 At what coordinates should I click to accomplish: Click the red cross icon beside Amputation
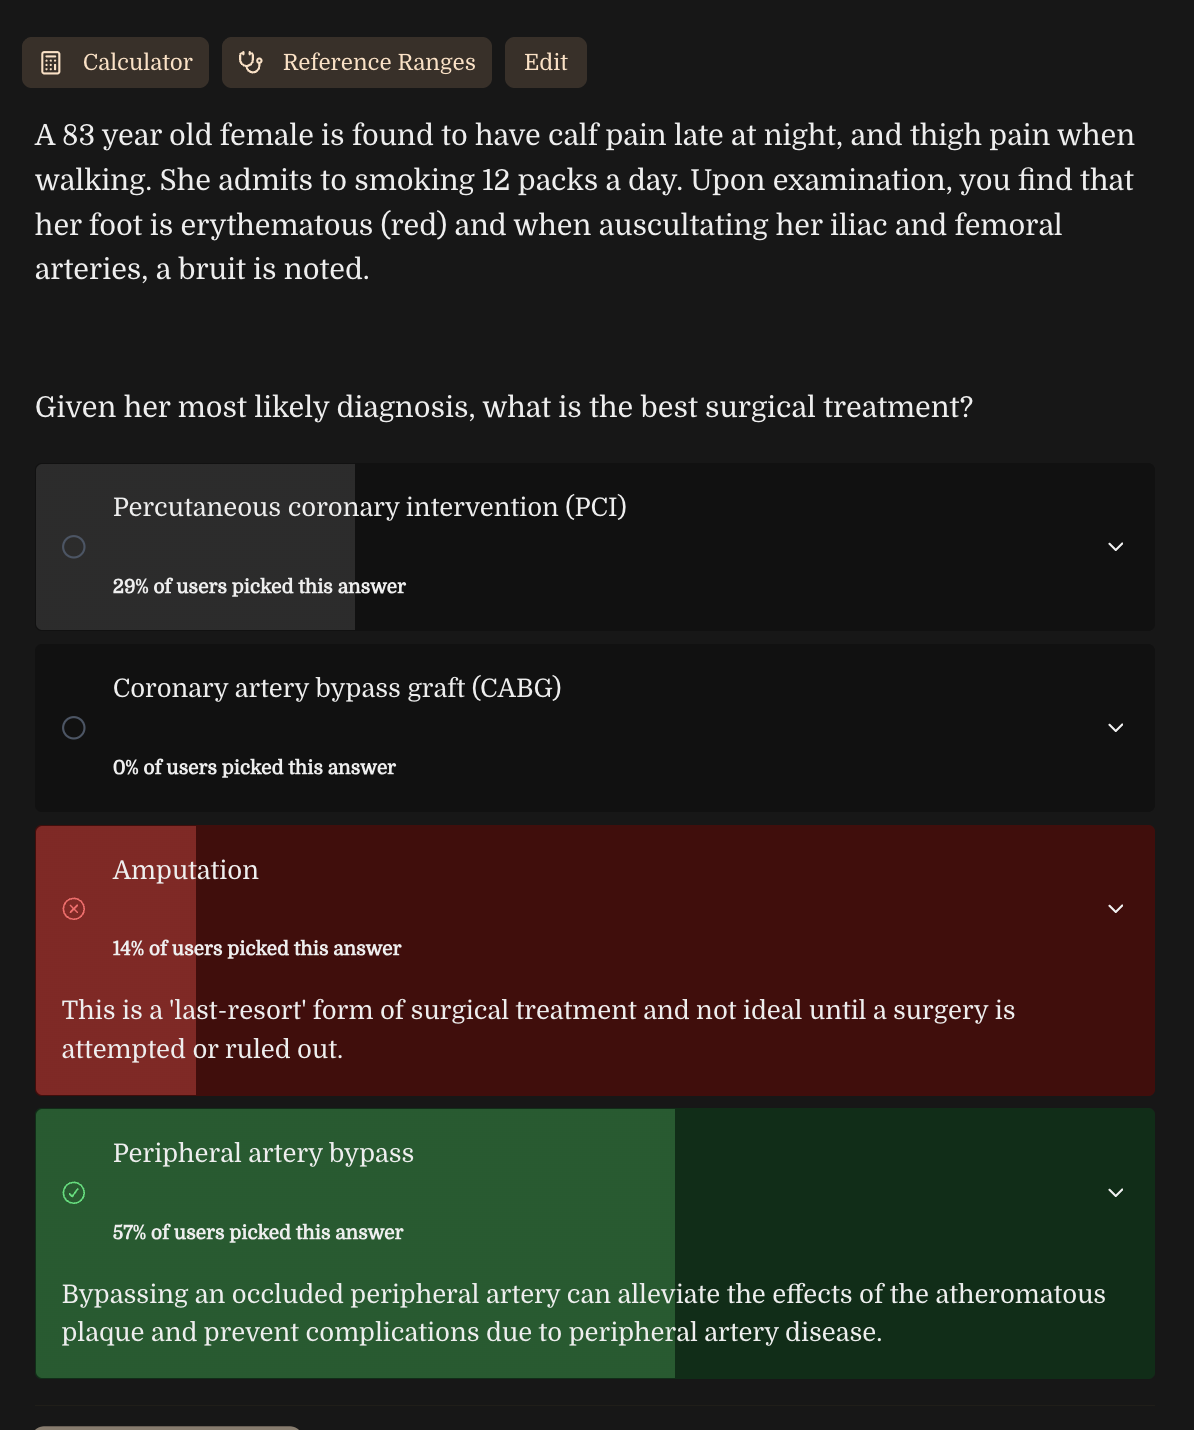pyautogui.click(x=74, y=908)
